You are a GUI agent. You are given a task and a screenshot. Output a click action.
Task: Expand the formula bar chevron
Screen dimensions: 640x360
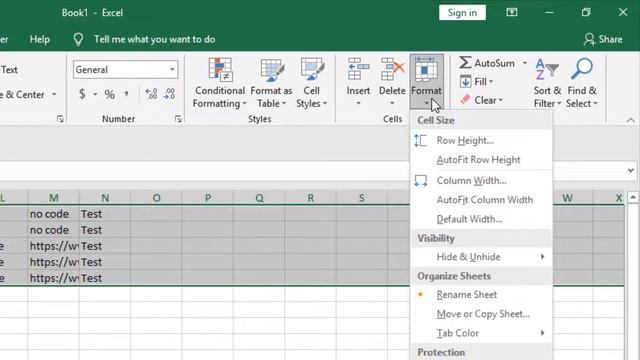point(631,170)
